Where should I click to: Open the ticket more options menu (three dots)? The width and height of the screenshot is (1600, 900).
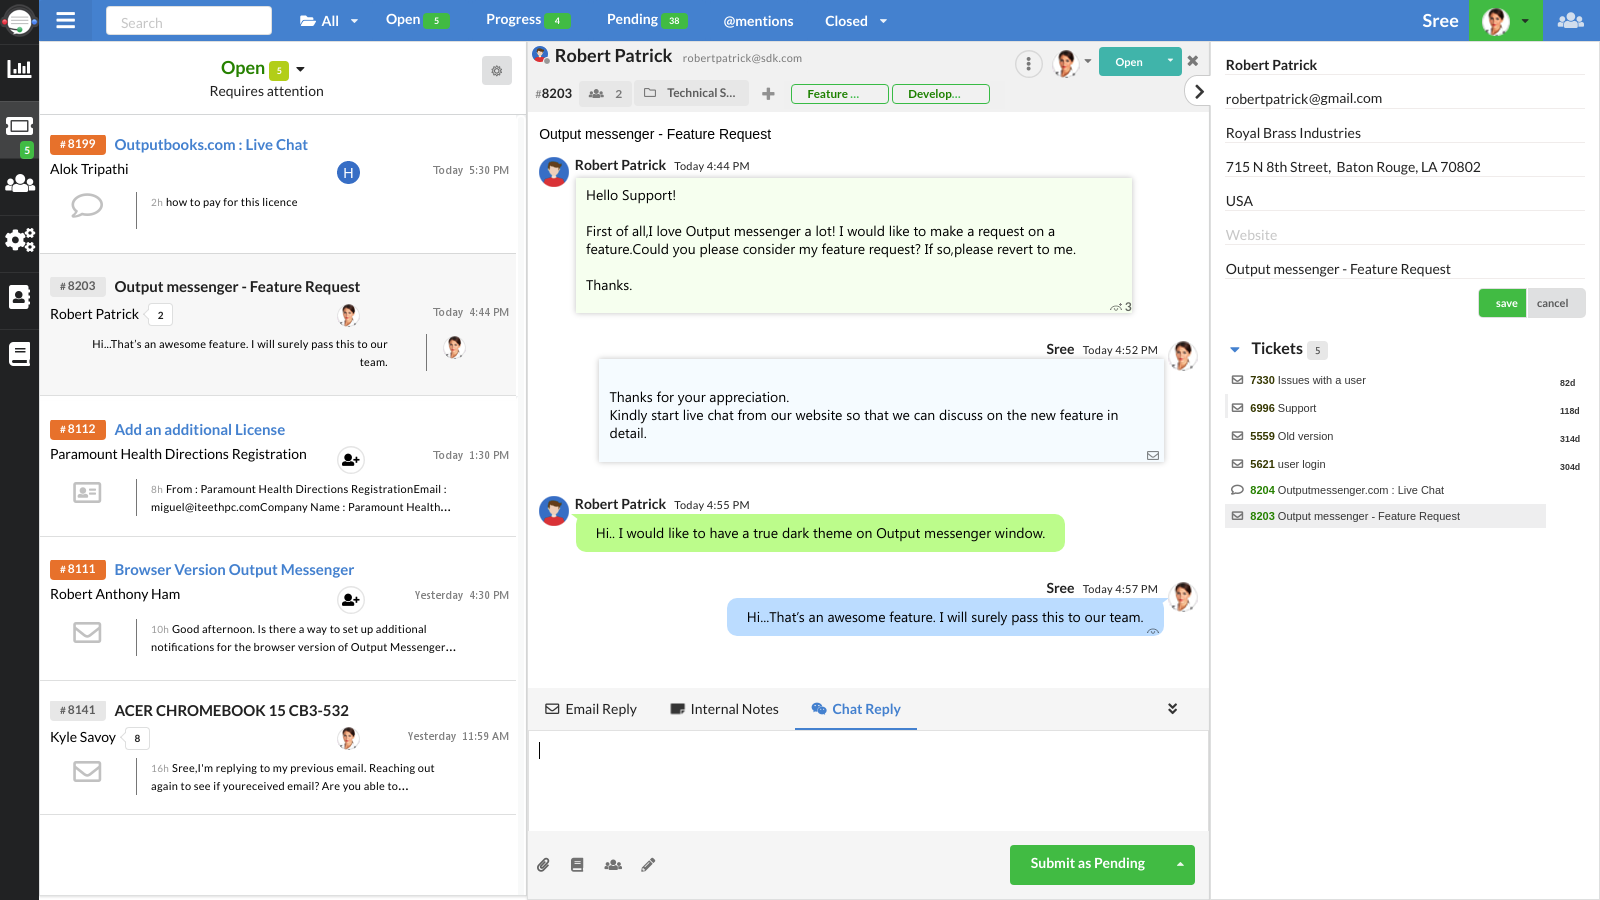pos(1028,64)
